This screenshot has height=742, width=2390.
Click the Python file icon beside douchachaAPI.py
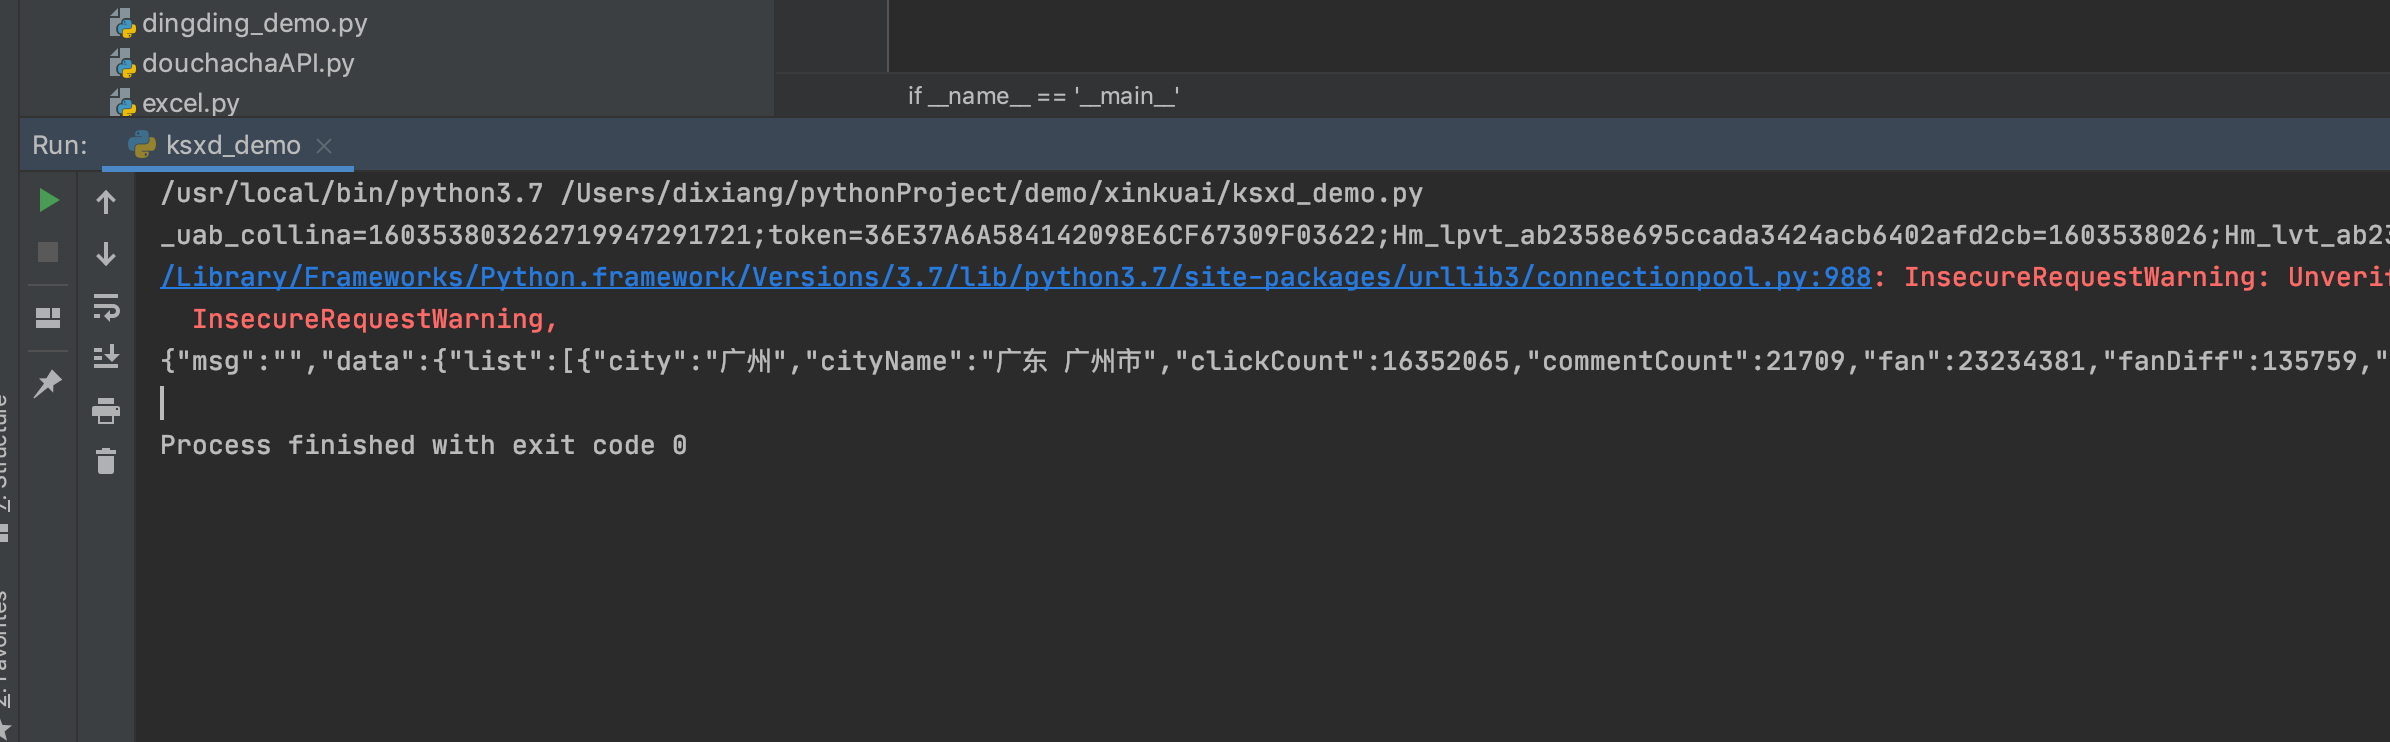122,63
